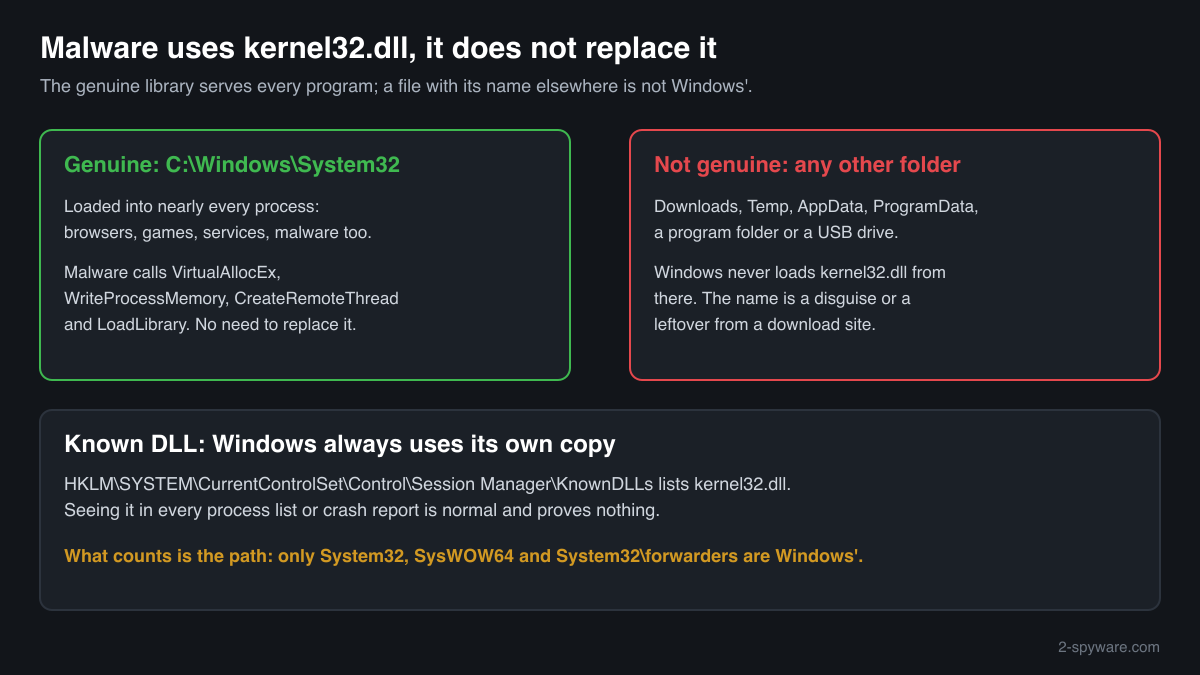Click the subtitle starting 'The genuine library serves every program'
Image resolution: width=1200 pixels, height=675 pixels.
coord(396,86)
